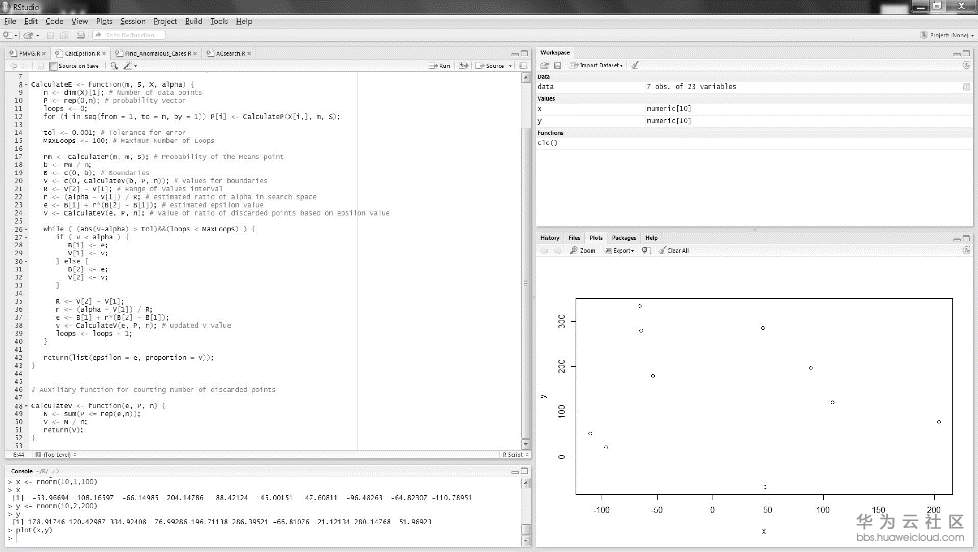Switch to the History tab
The image size is (978, 552).
(550, 238)
